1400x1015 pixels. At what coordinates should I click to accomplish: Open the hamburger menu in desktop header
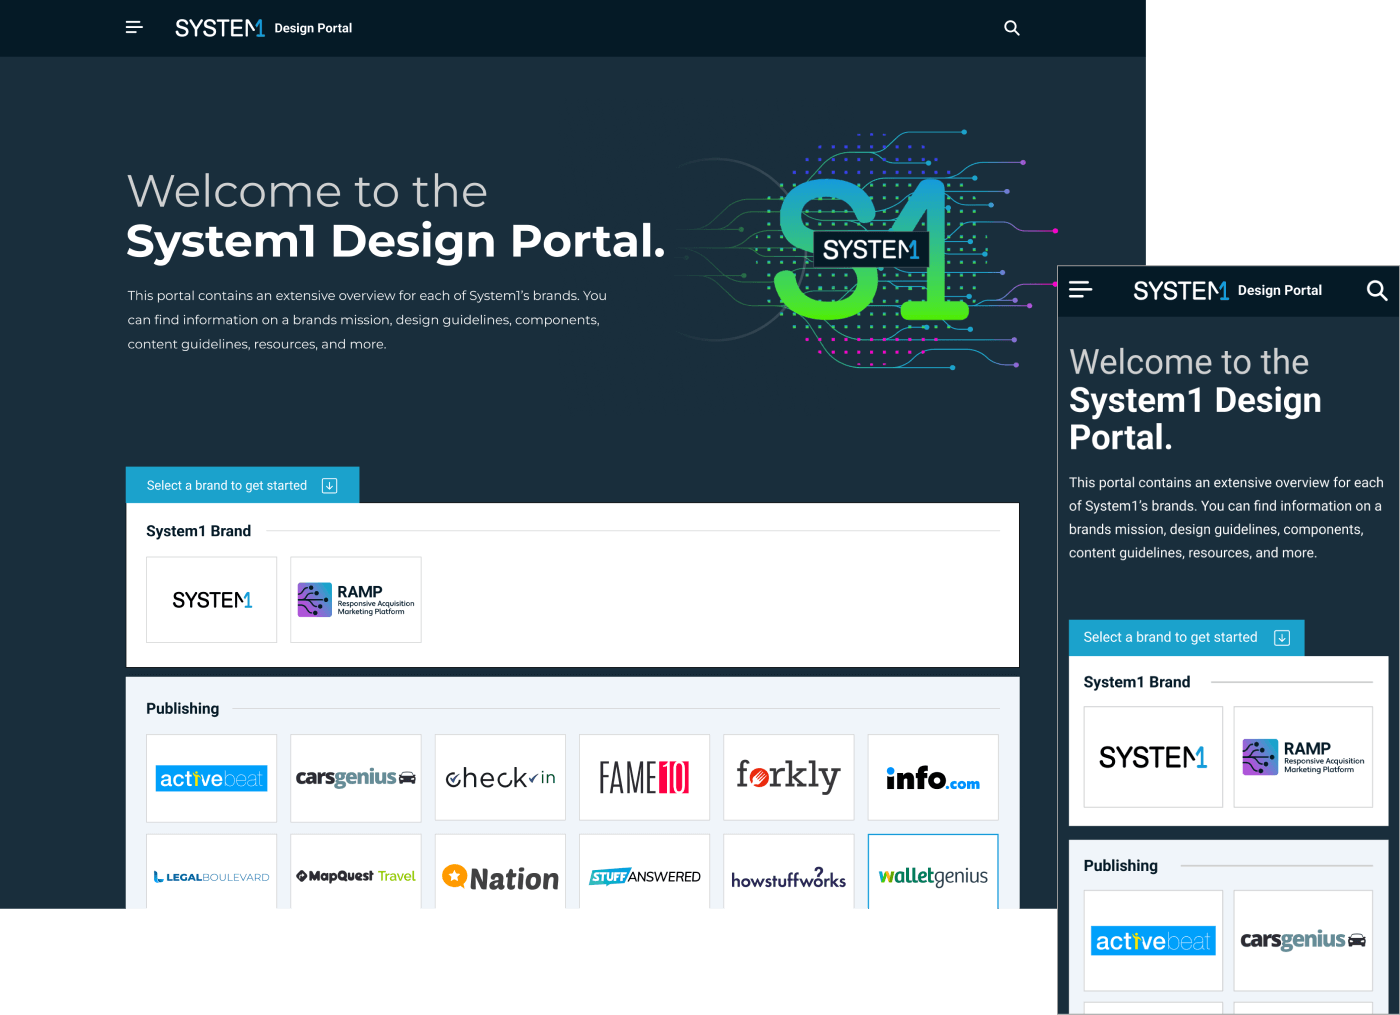(x=134, y=28)
